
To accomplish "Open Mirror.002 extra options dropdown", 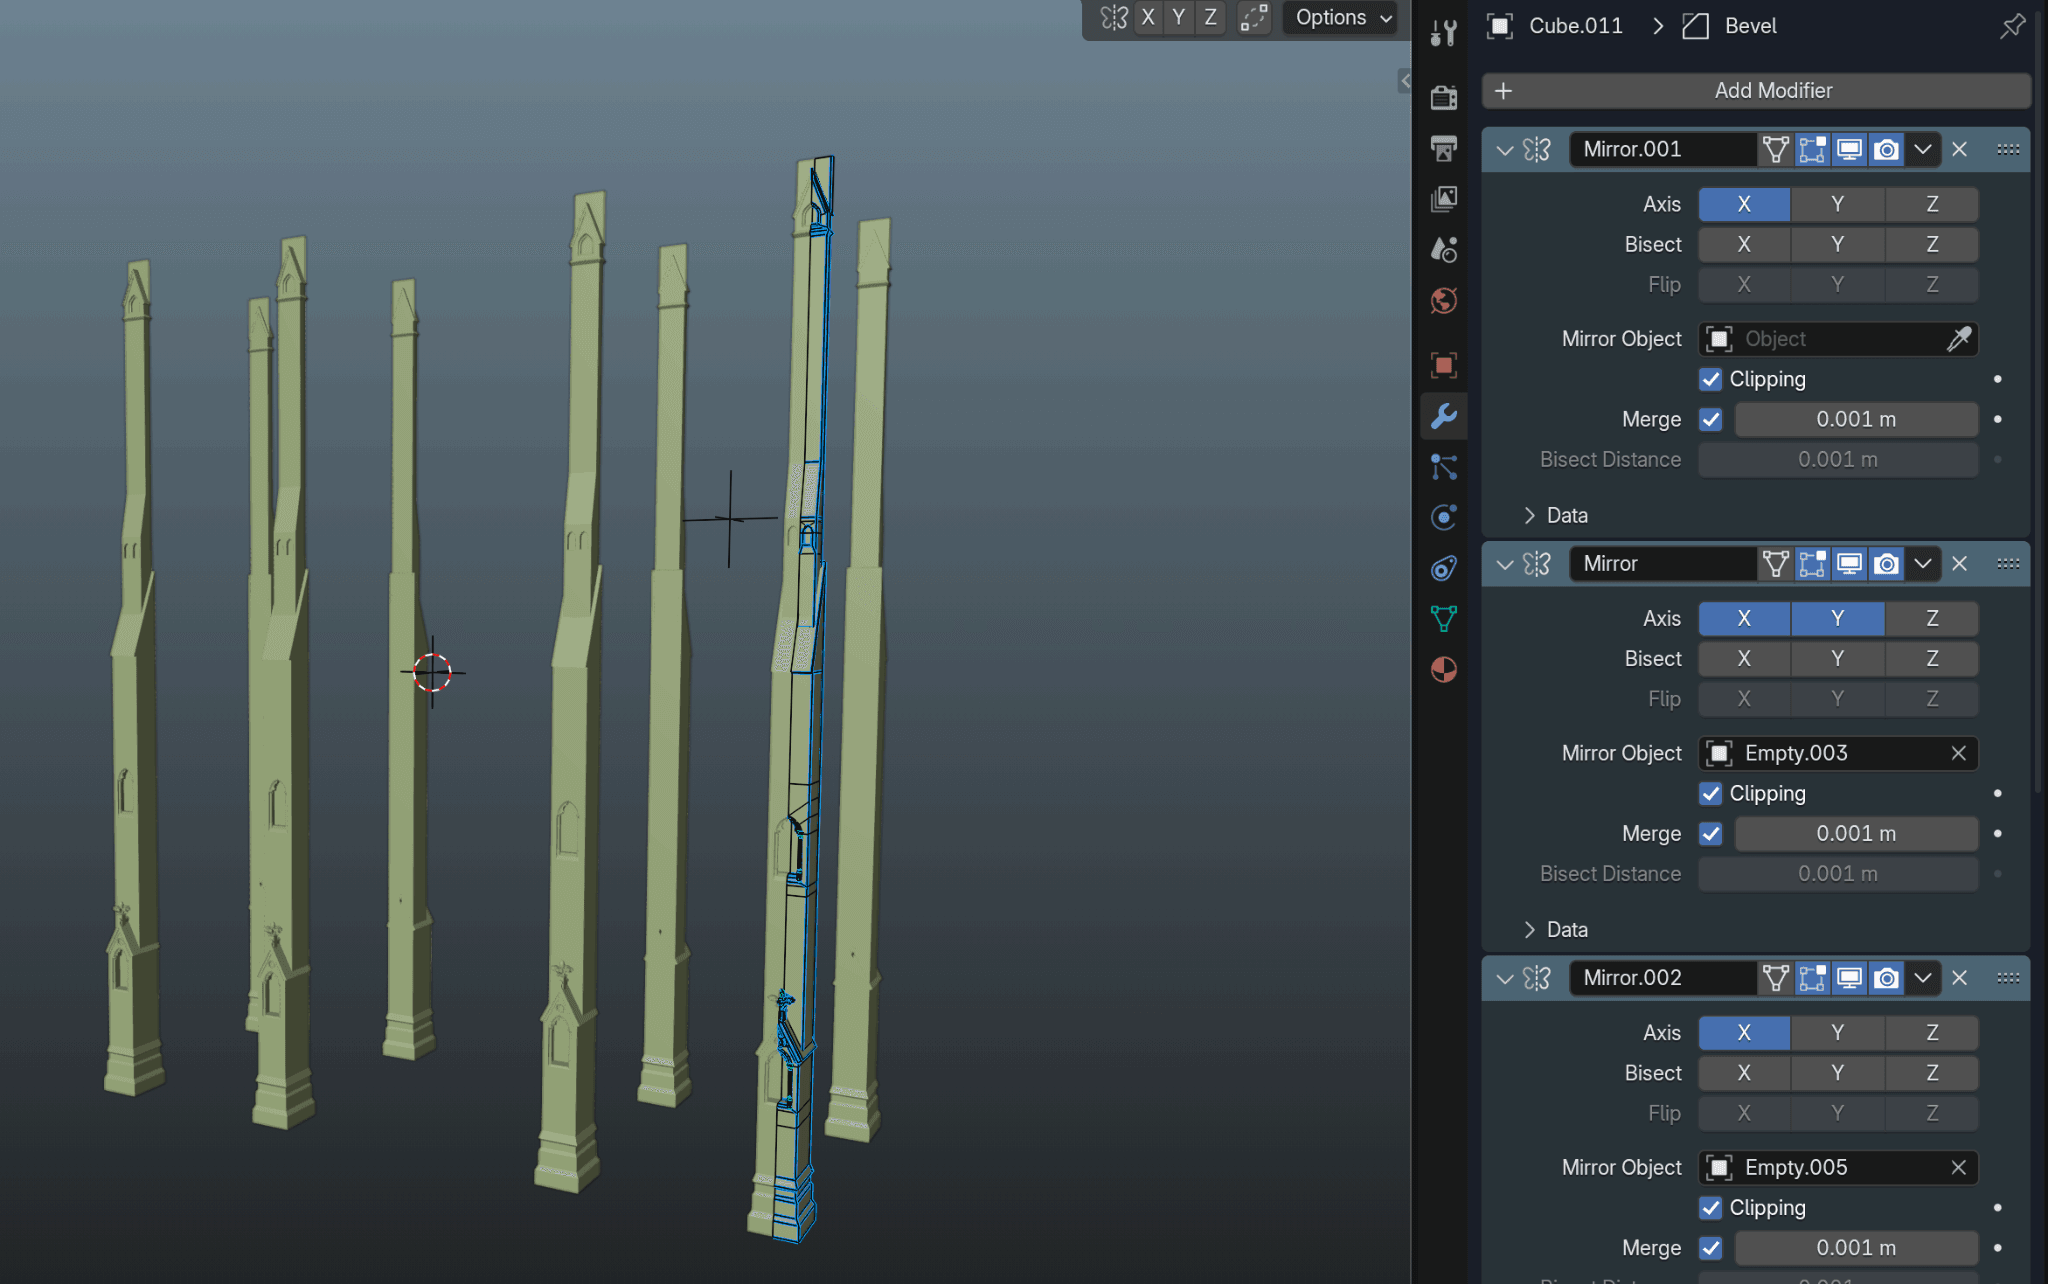I will click(1922, 978).
